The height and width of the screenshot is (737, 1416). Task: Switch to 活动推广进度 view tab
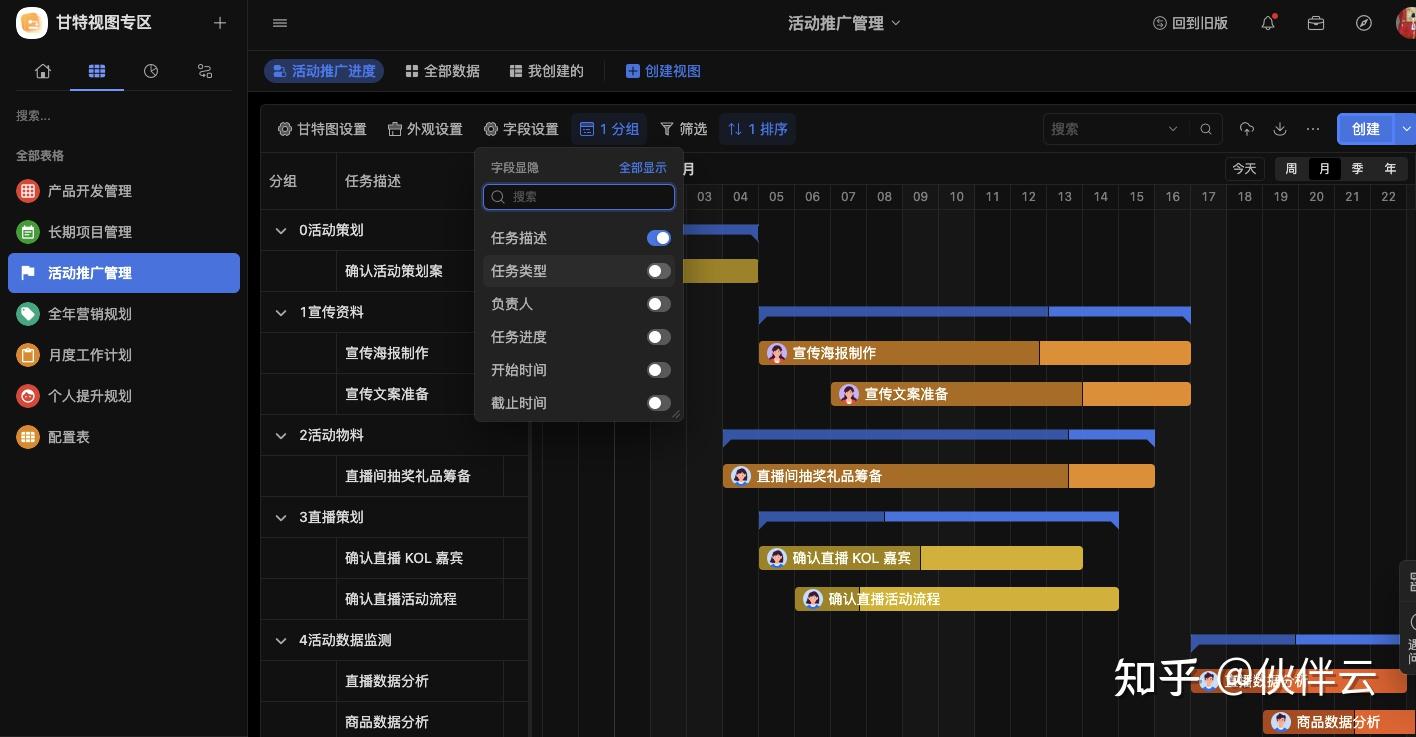(323, 71)
